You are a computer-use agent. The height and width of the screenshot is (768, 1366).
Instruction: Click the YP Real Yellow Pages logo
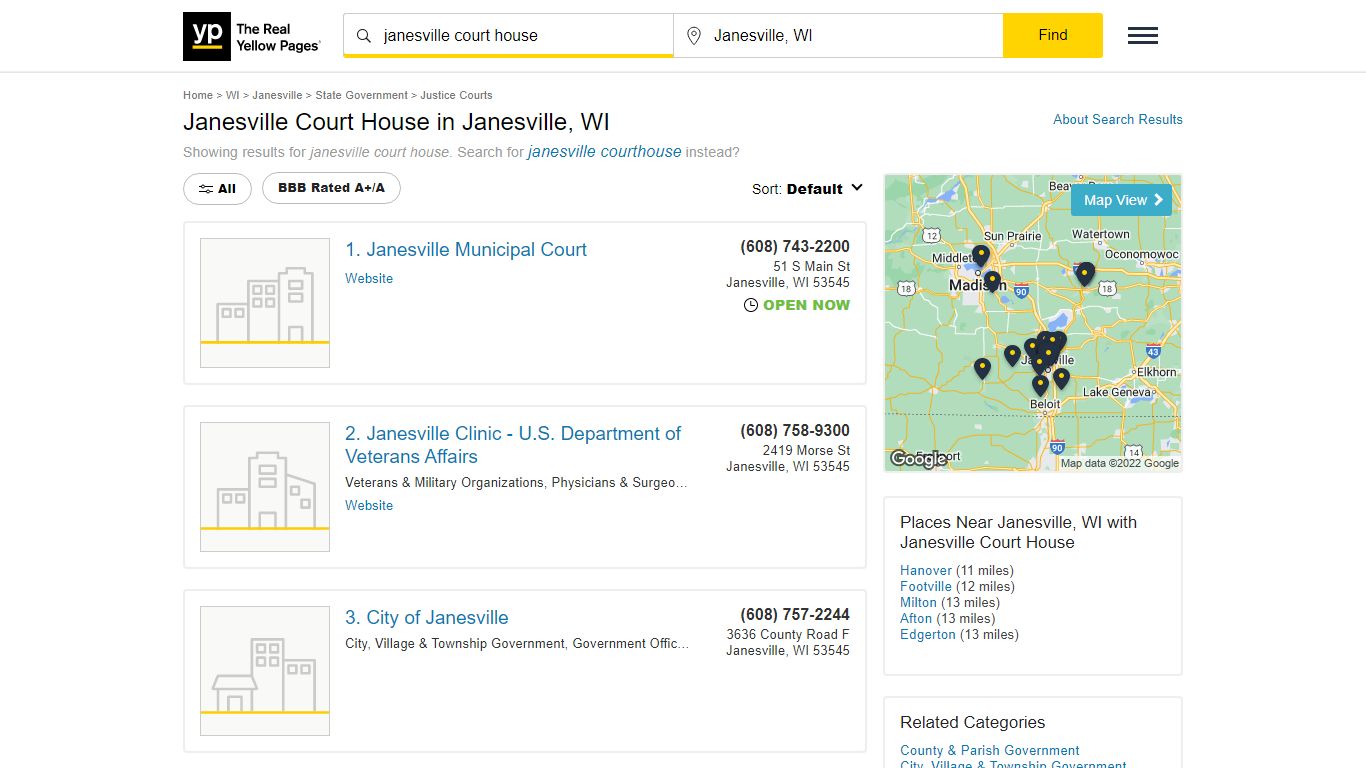[252, 37]
